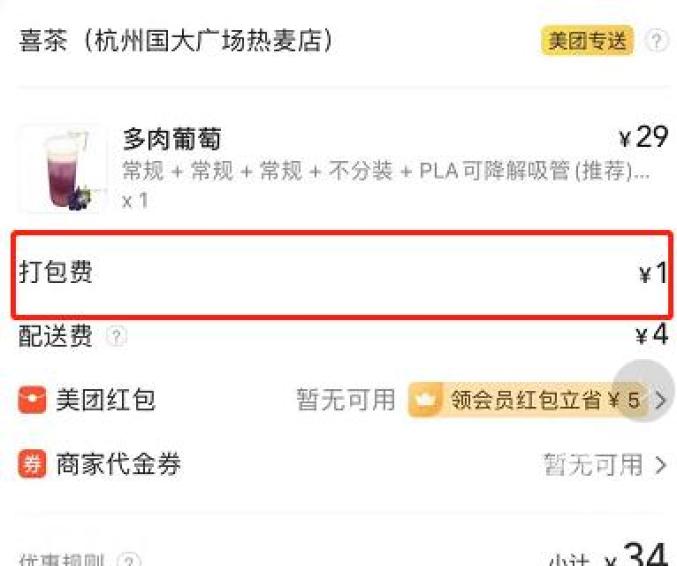Tap the 打包费 row
677x566 pixels.
pos(342,275)
